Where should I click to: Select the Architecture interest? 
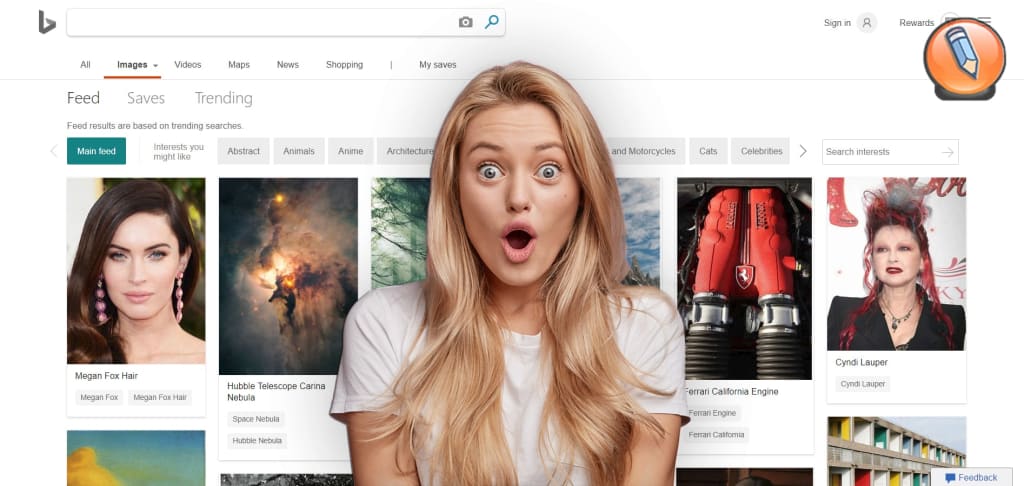[x=406, y=151]
